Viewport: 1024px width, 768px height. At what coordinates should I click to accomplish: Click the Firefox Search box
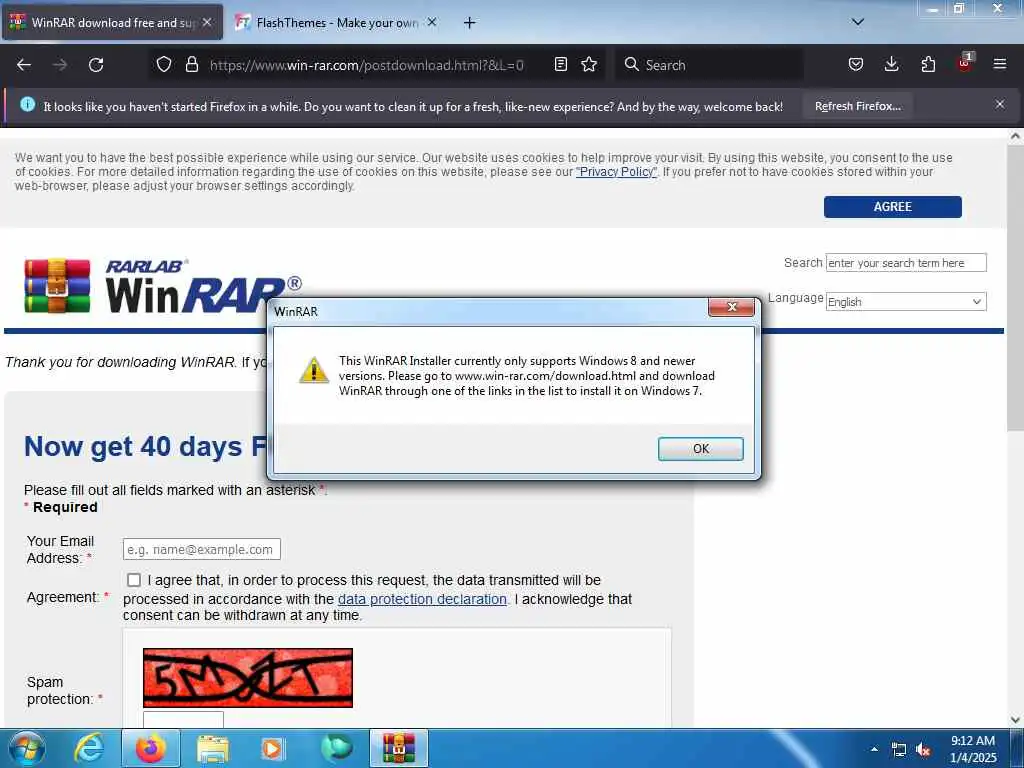click(x=709, y=65)
